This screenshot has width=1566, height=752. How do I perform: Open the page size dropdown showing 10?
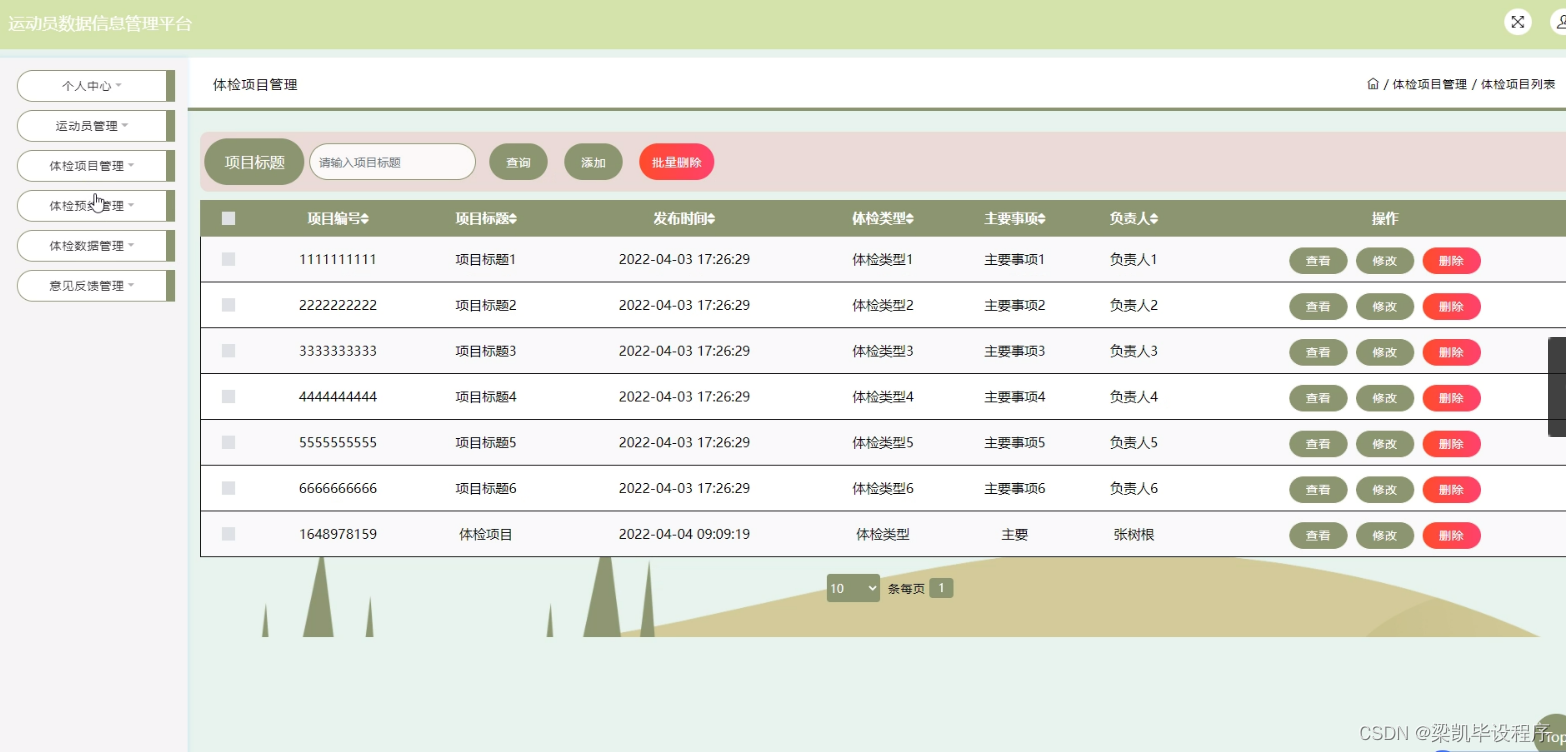pyautogui.click(x=853, y=588)
